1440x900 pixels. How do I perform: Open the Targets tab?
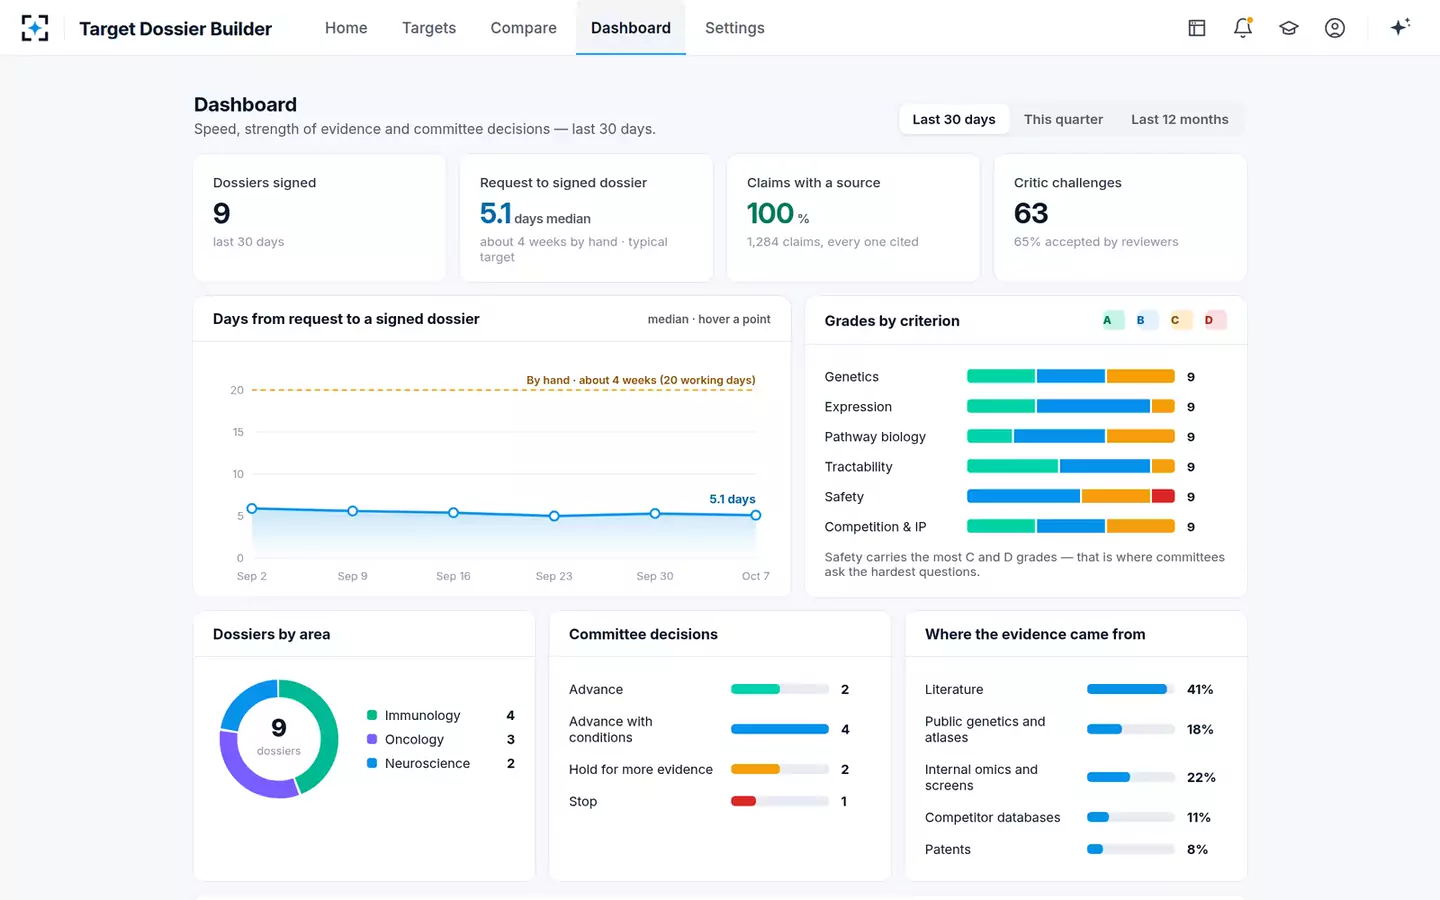429,28
